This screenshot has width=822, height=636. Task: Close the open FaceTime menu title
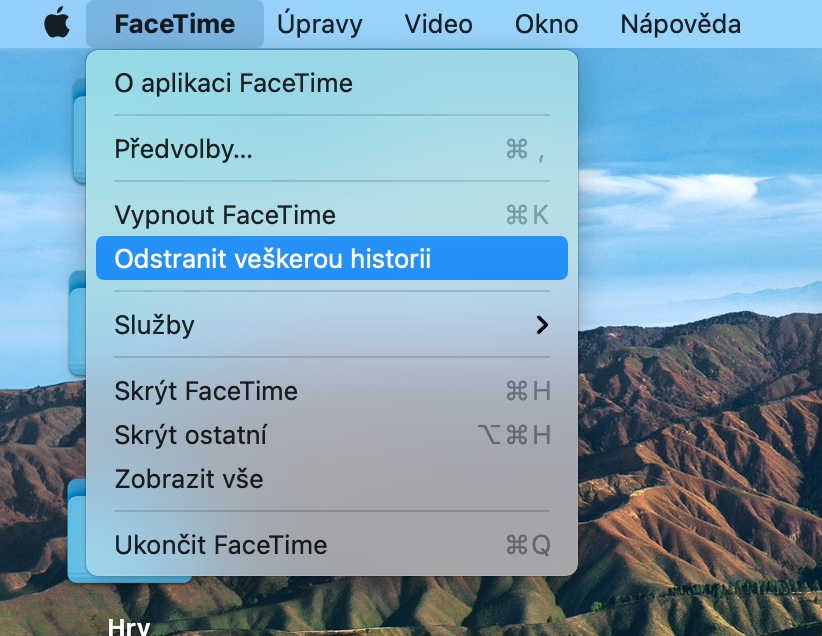tap(175, 24)
